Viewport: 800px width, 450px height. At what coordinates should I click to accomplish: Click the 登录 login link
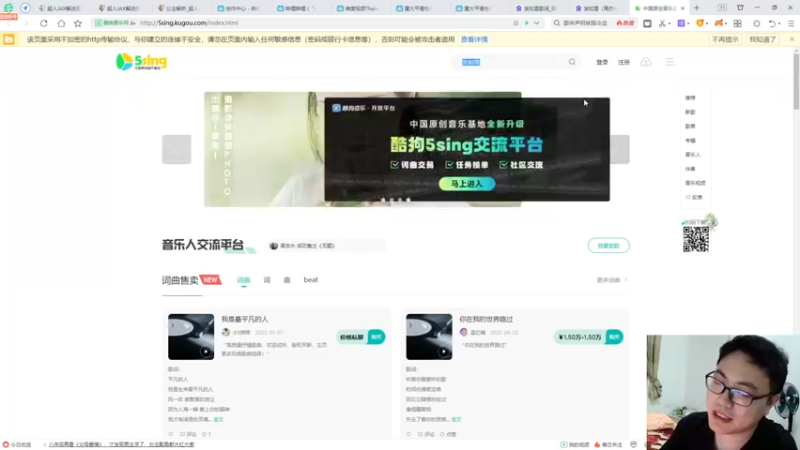(602, 62)
